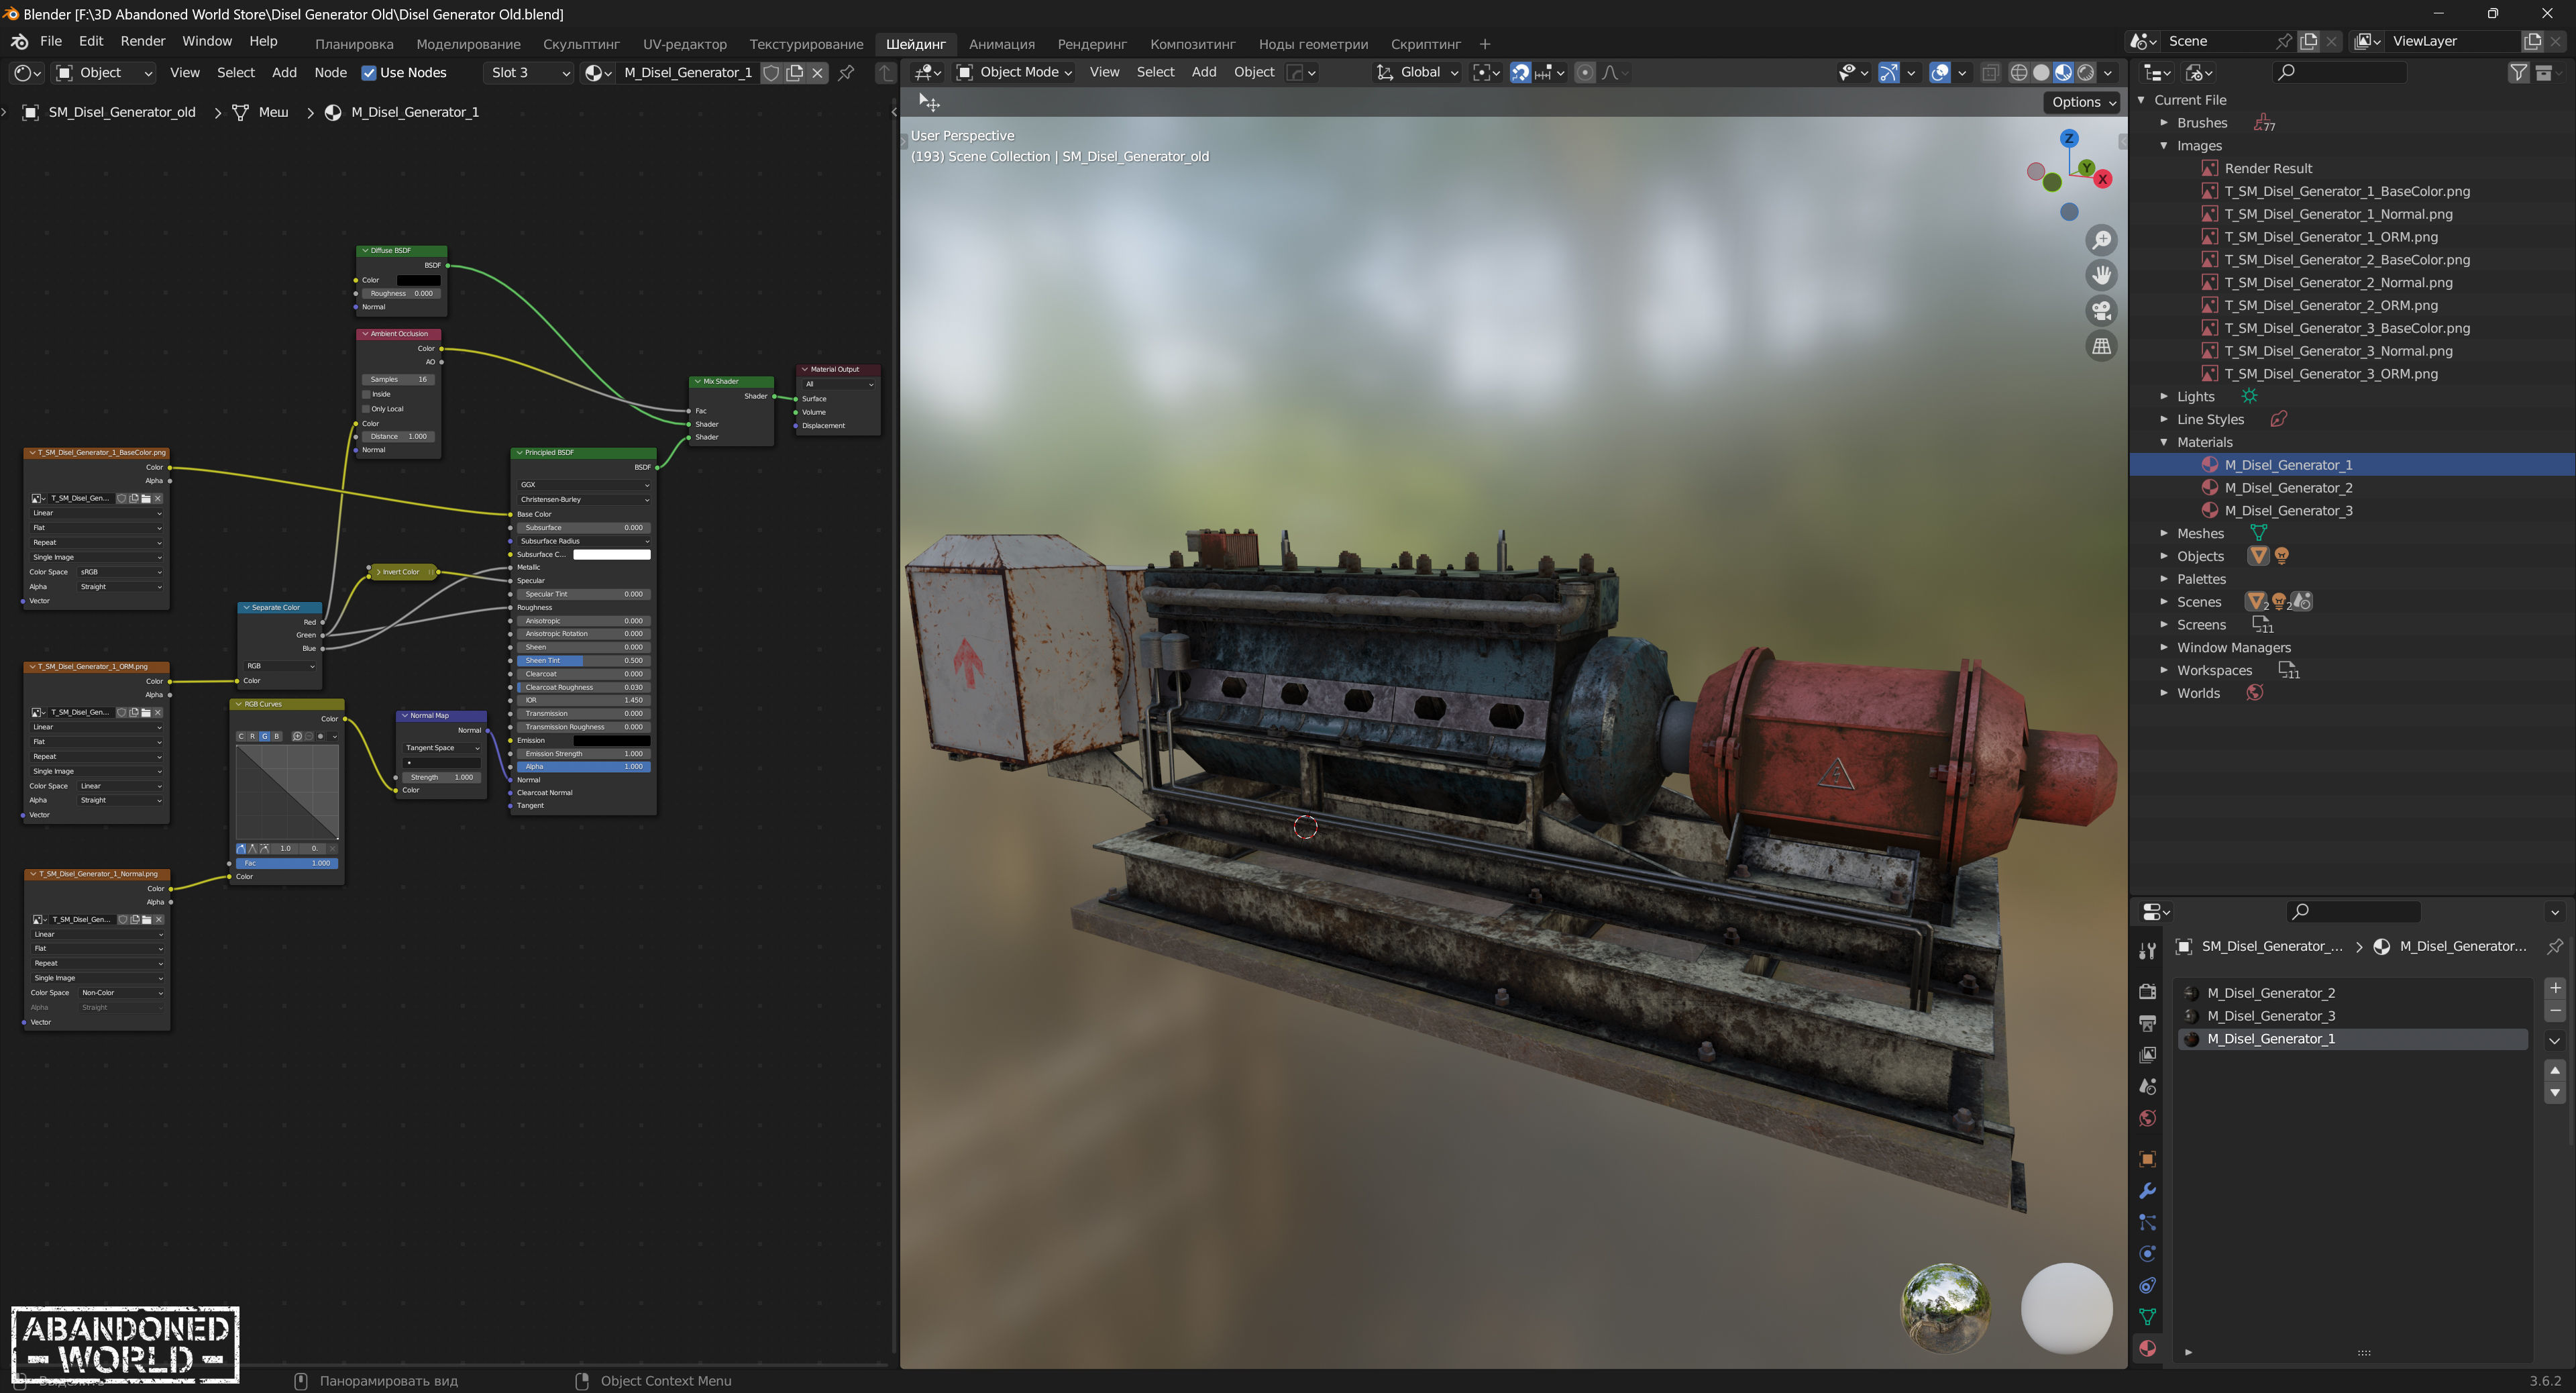Select M_Disel_Generator_3 material slot in properties

2352,1016
